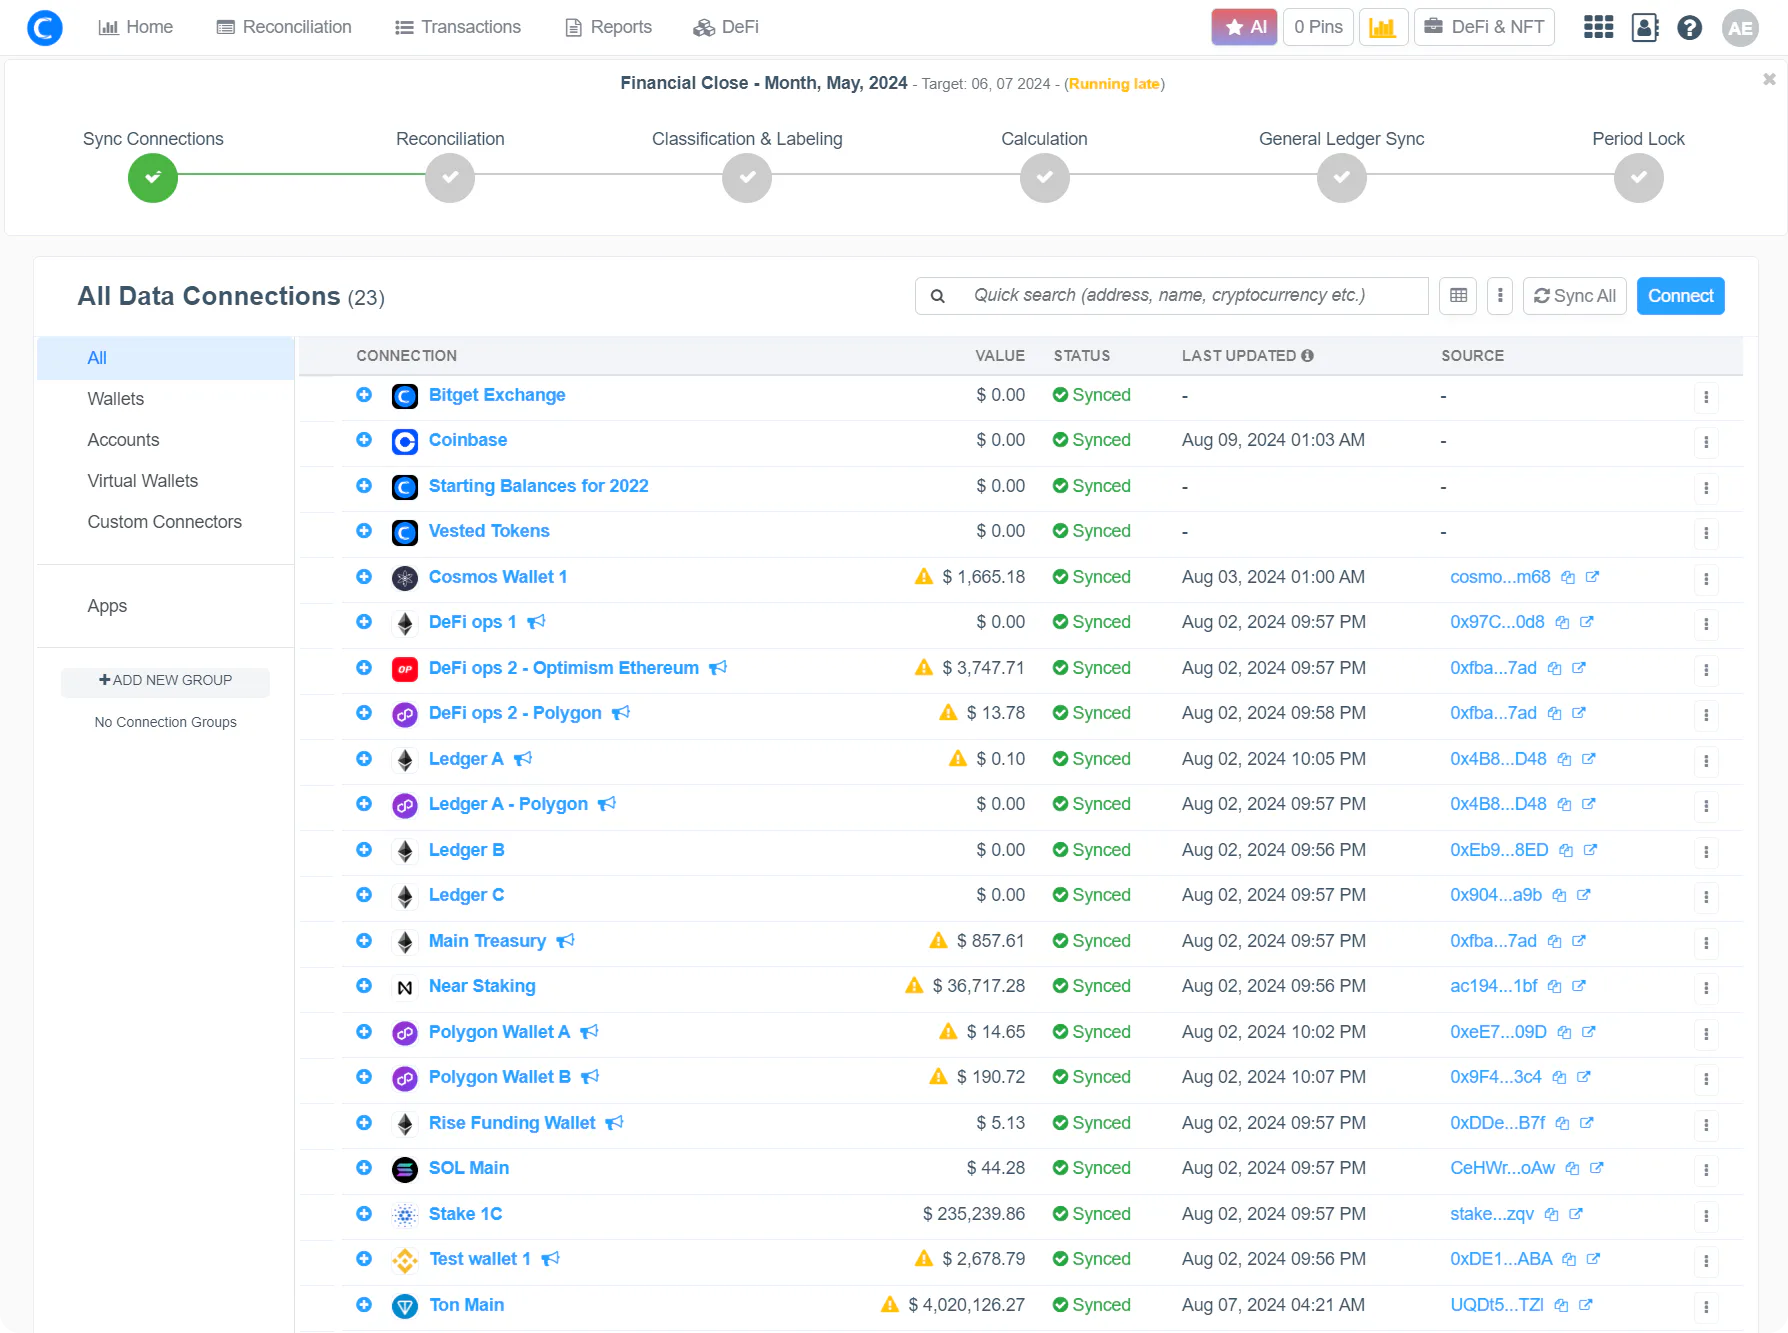Image resolution: width=1788 pixels, height=1333 pixels.
Task: Click the warning icon on Ton Main row
Action: pyautogui.click(x=890, y=1305)
